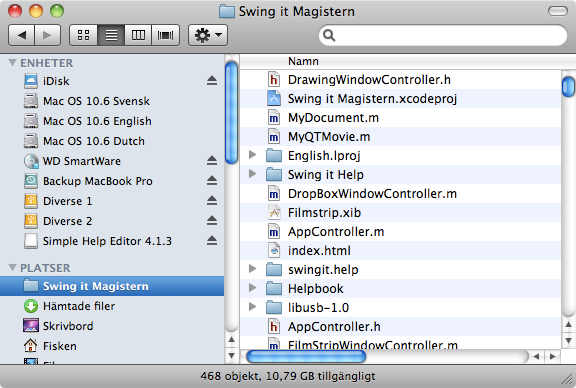Expand the libusb-1.0 folder
Screen dimensions: 576x388
coord(252,306)
